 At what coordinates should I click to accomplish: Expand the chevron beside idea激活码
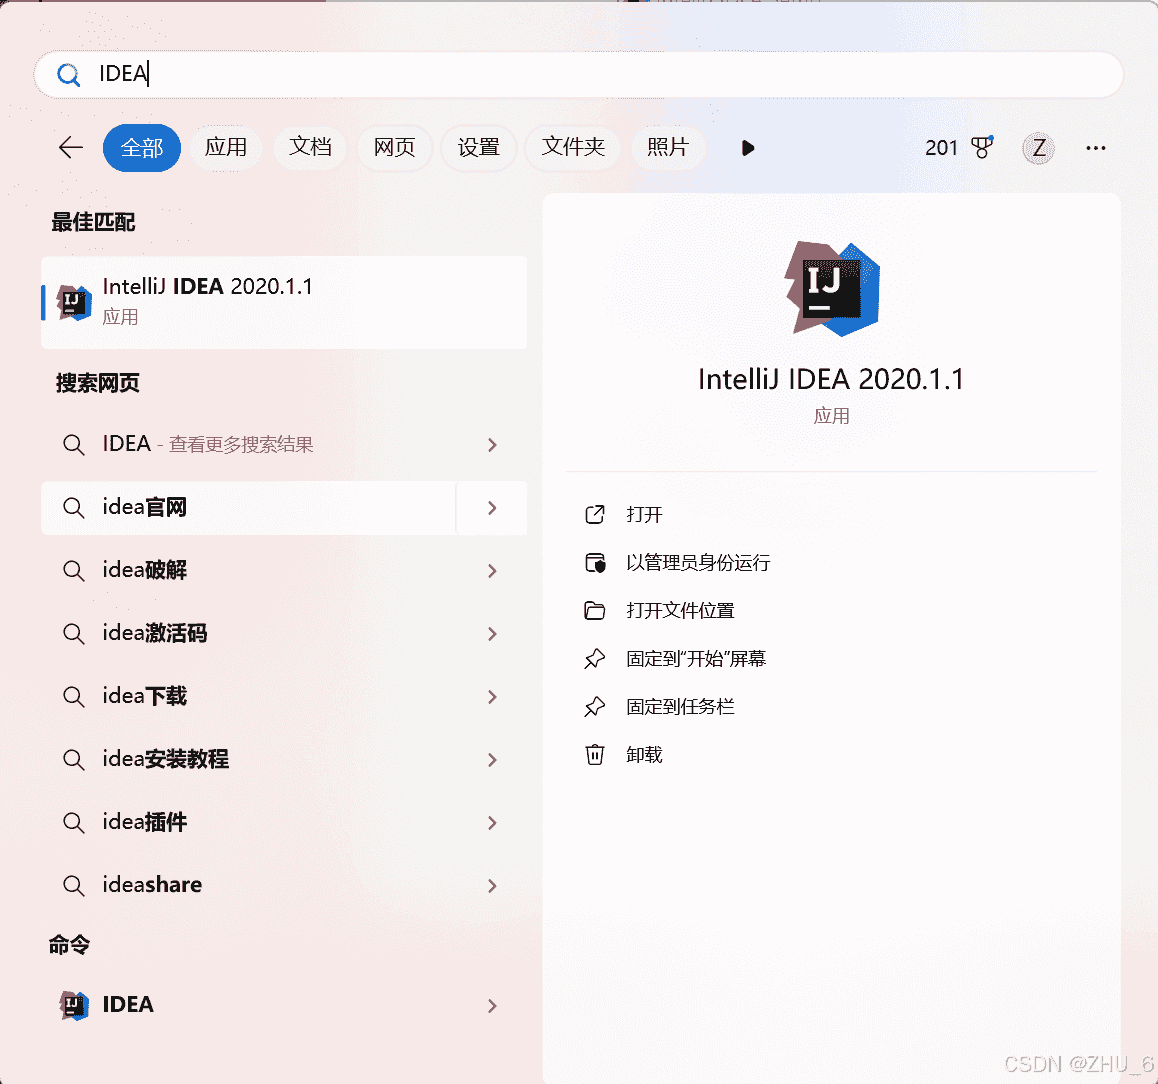pos(493,634)
